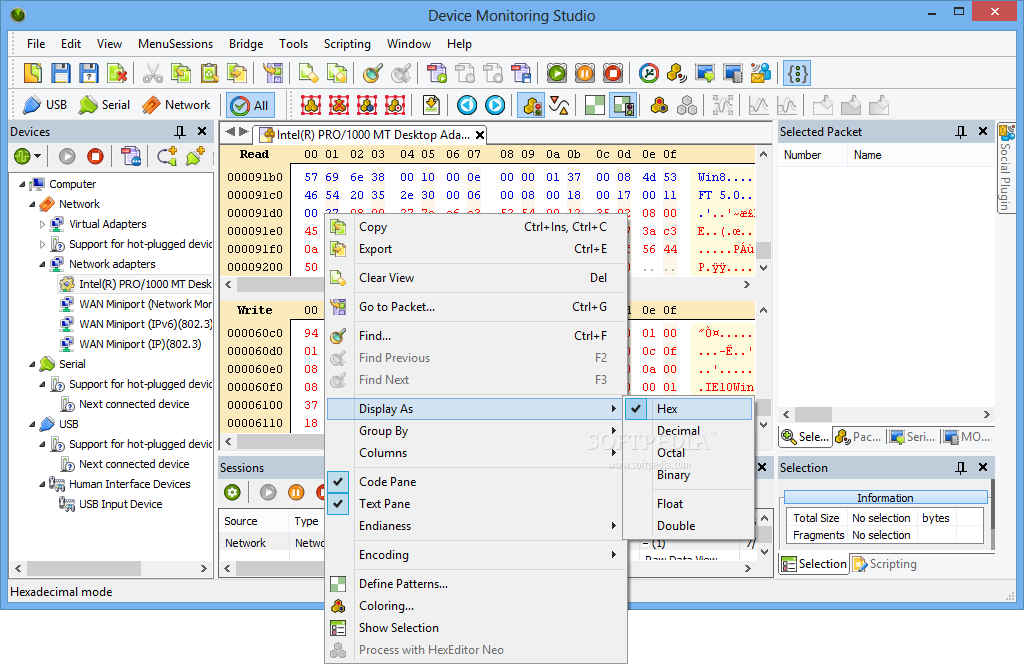
Task: Close the Selection panel
Action: (982, 467)
